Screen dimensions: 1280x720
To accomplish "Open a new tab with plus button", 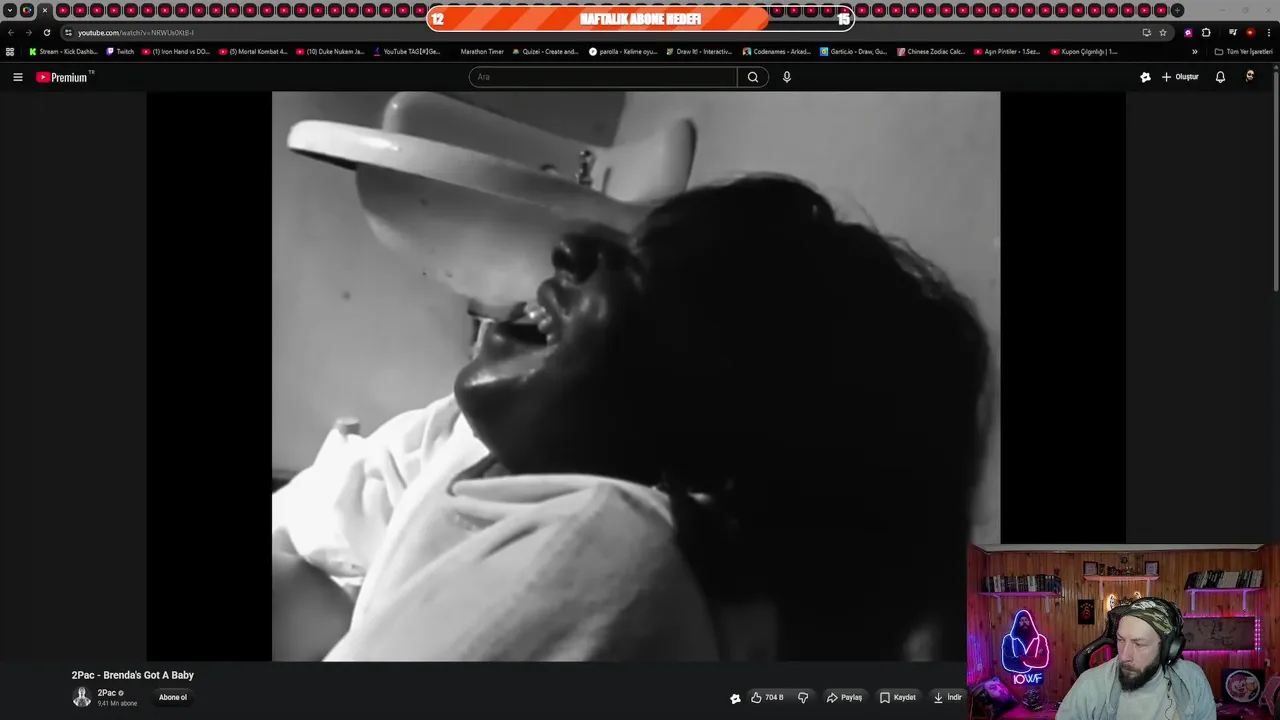I will coord(1178,11).
